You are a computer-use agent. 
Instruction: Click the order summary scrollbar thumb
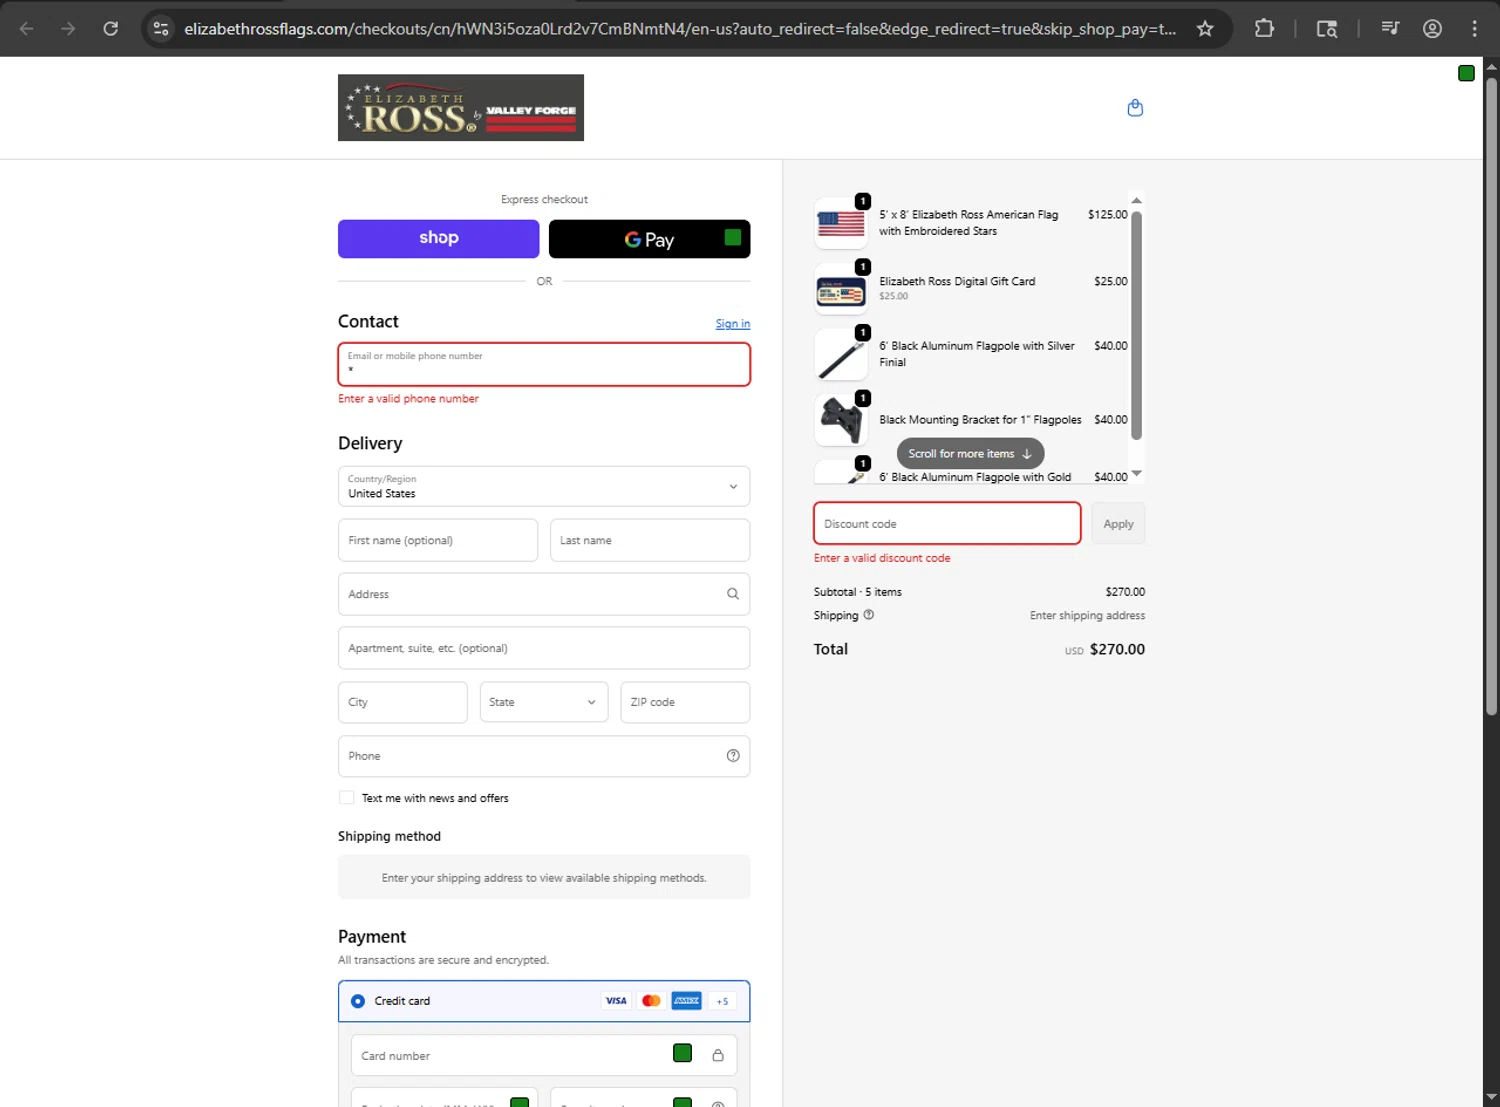click(1136, 325)
